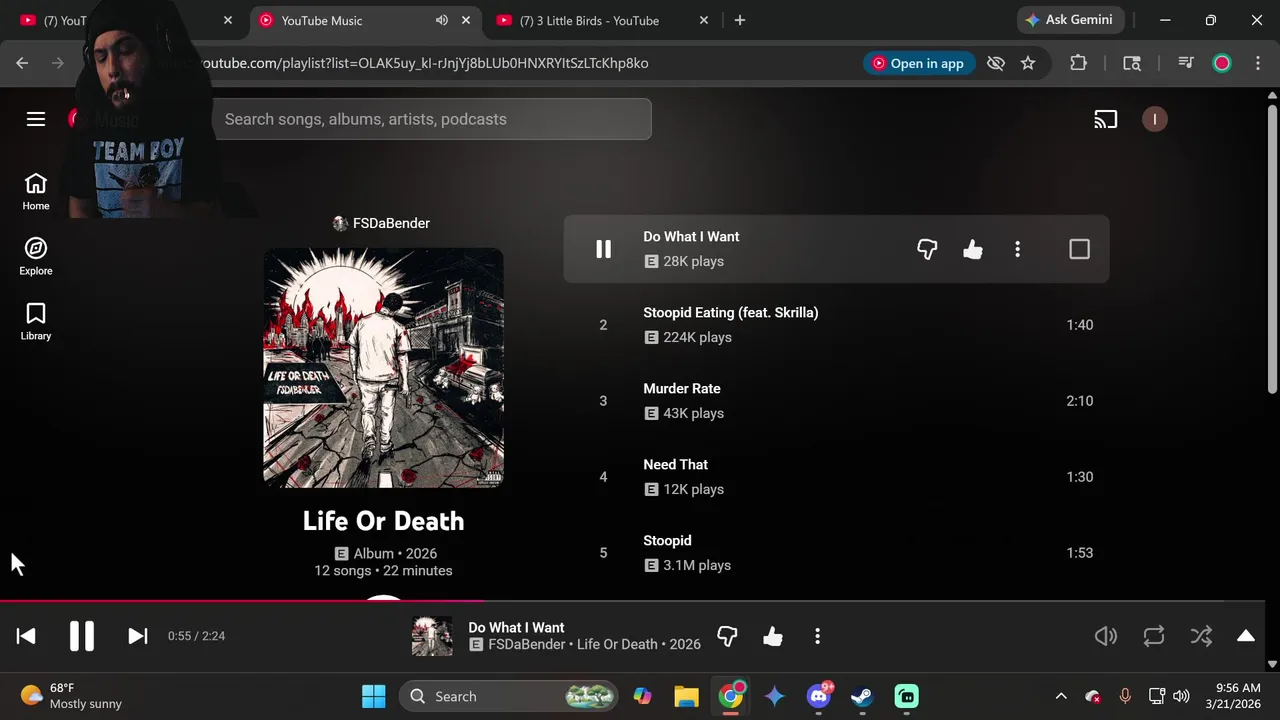Click the browser profile circle icon

coord(1222,63)
